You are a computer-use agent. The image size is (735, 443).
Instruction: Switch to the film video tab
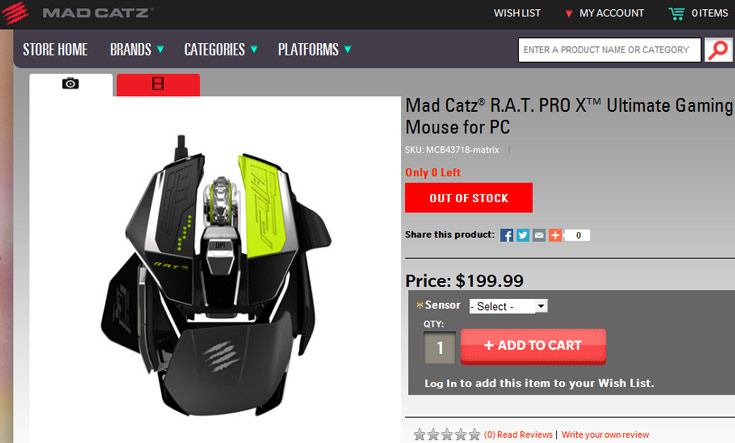click(x=158, y=84)
